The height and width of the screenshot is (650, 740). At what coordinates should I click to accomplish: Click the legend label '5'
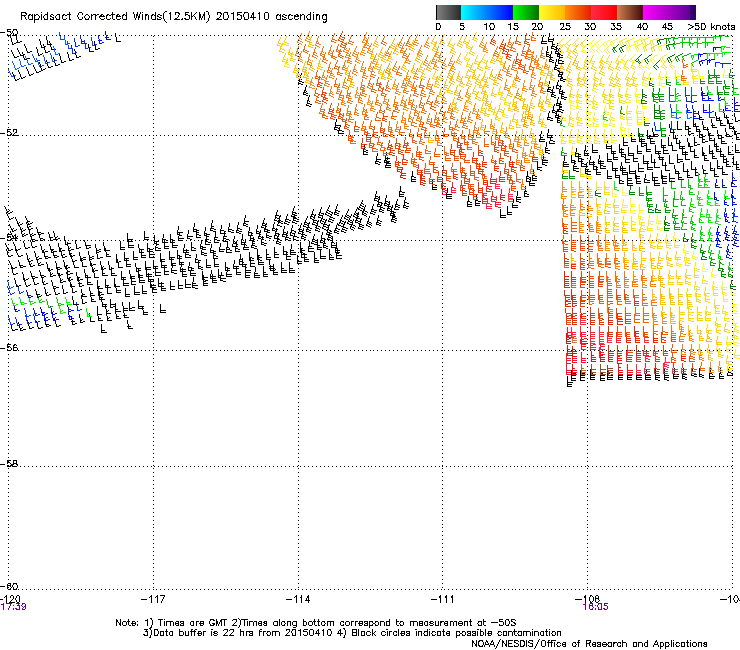462,27
